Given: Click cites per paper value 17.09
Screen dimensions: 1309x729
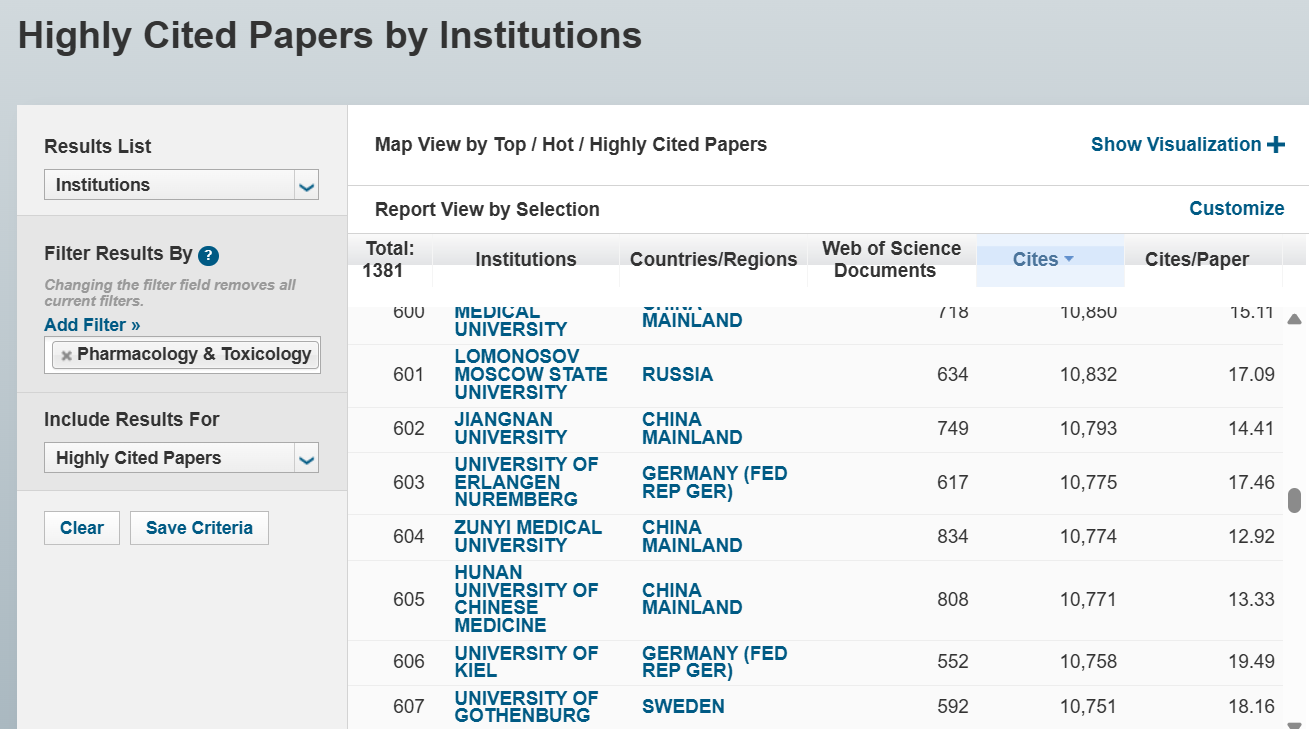Looking at the screenshot, I should tap(1251, 374).
